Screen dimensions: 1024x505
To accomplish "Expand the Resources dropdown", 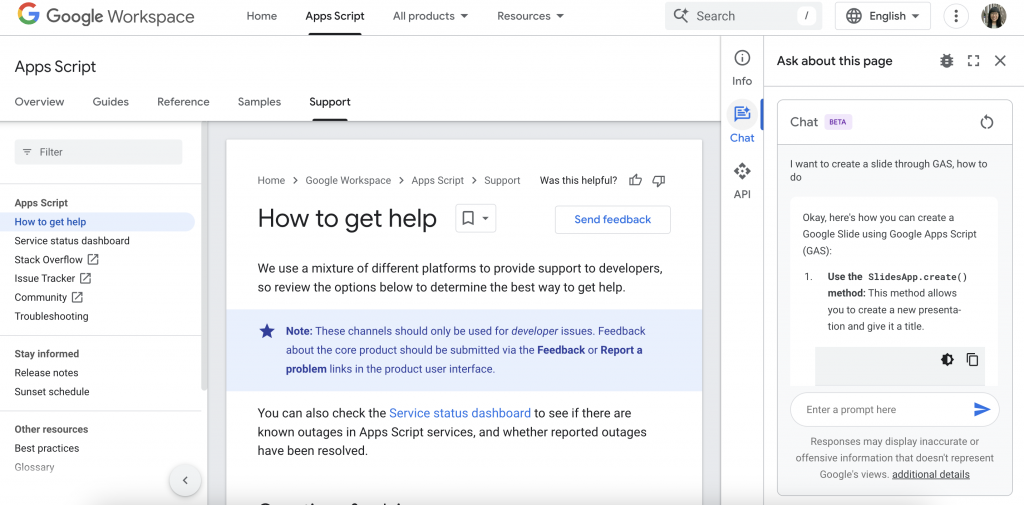I will click(530, 16).
